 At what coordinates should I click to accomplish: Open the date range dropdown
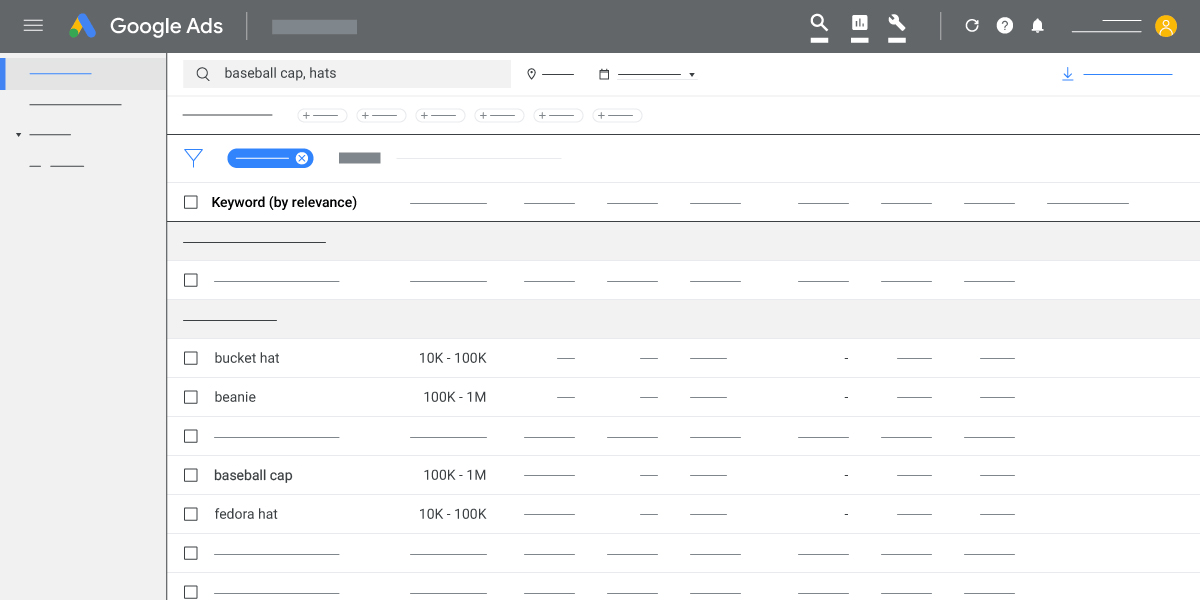[x=691, y=74]
